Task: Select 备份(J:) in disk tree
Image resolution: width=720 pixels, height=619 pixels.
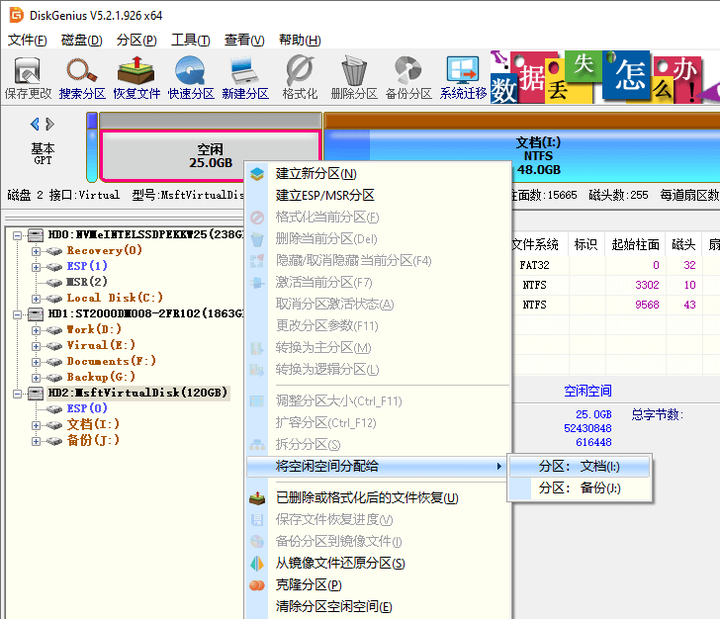Action: (x=93, y=440)
